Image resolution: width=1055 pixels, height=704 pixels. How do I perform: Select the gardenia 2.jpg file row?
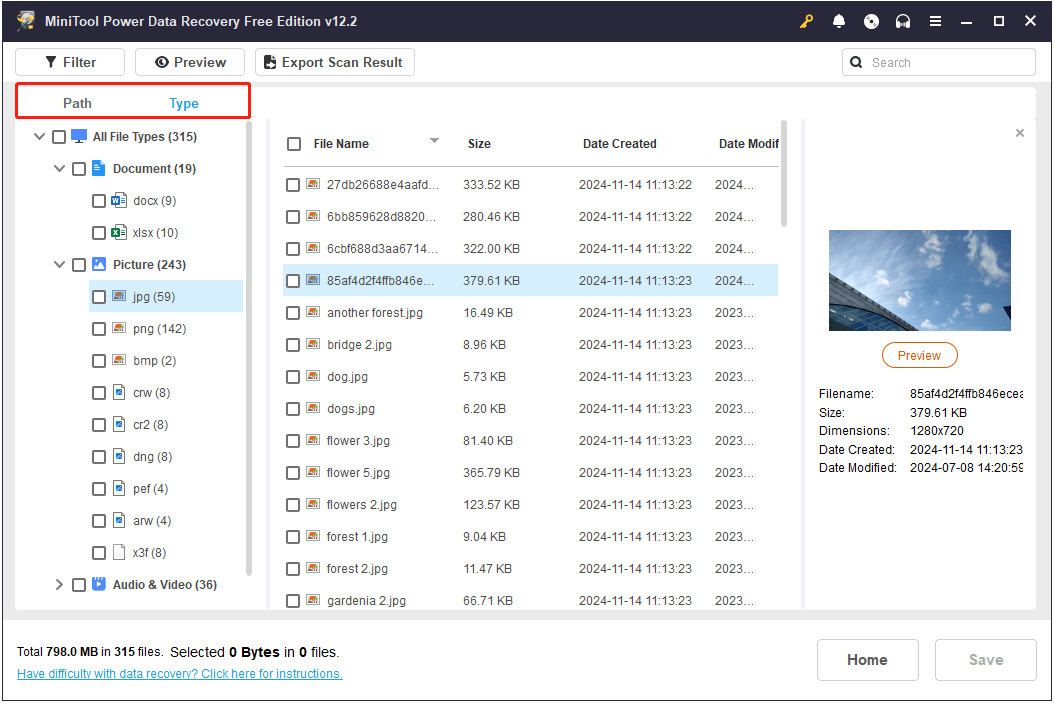[530, 600]
